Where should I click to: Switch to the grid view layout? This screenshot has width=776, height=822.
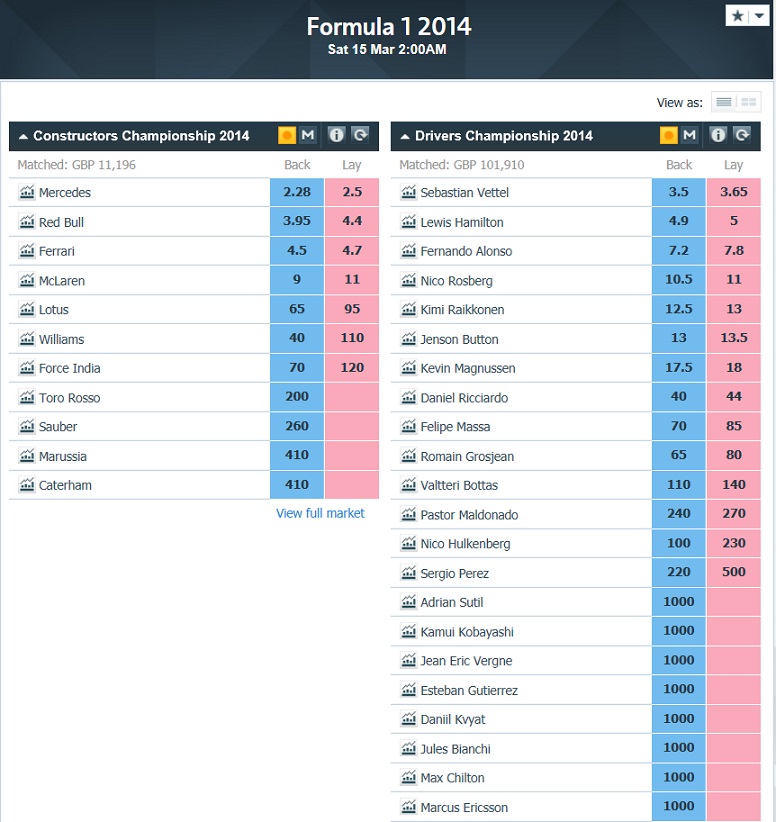tap(749, 102)
